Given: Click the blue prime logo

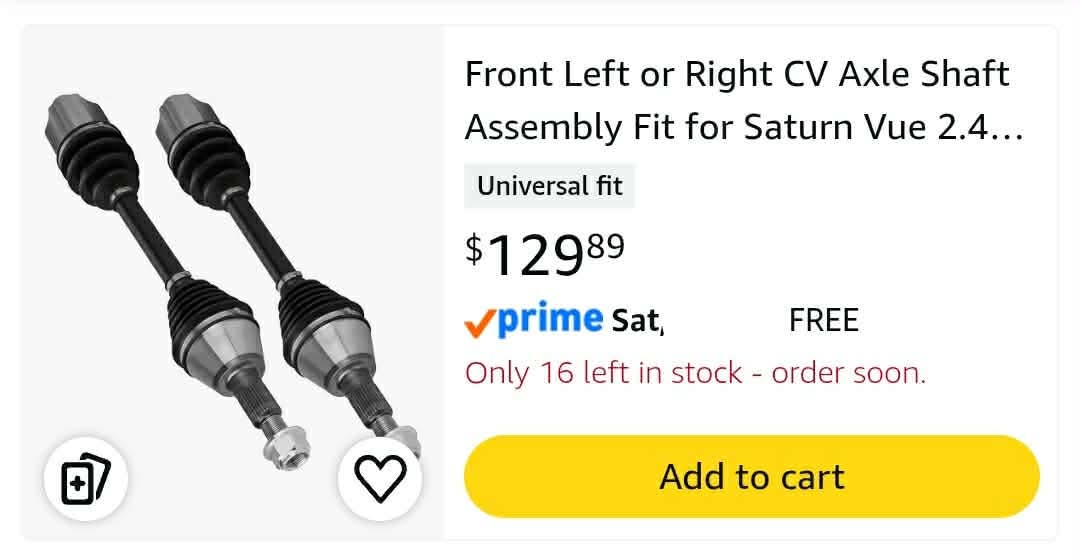Looking at the screenshot, I should click(x=550, y=319).
